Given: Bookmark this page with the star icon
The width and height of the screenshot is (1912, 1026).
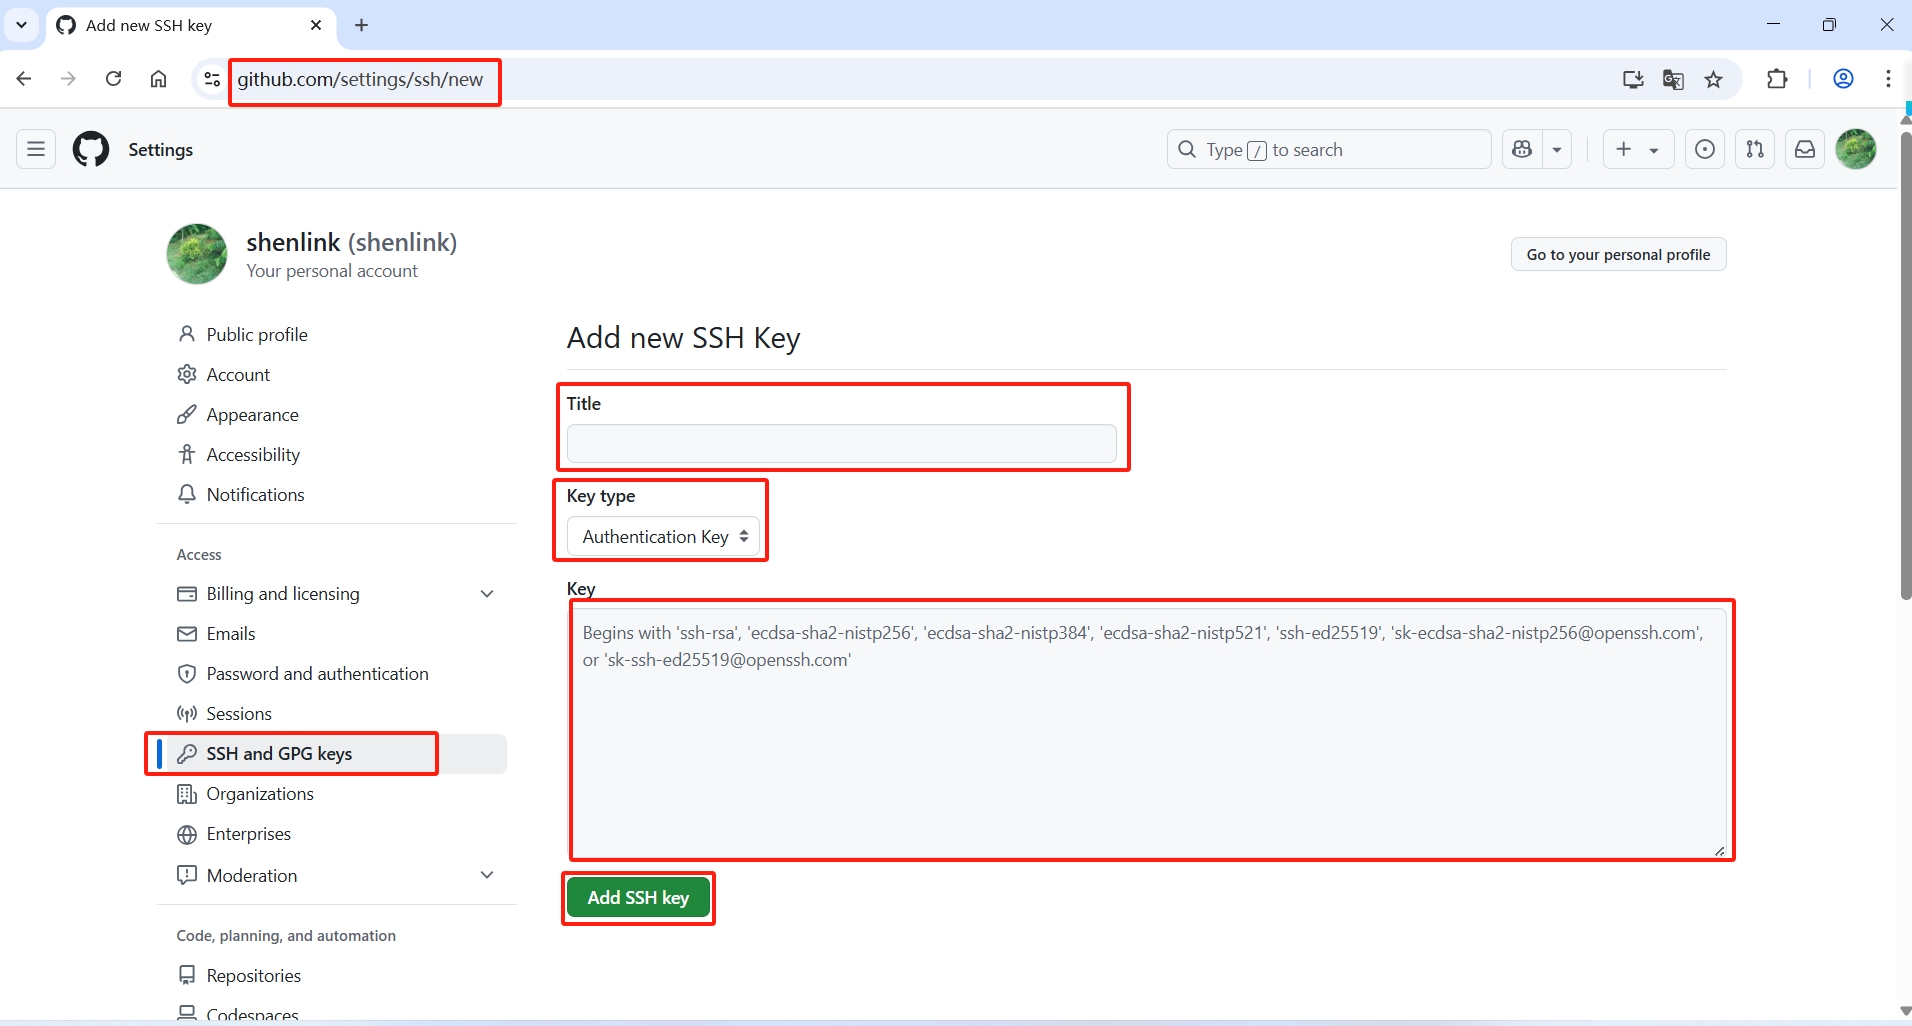Looking at the screenshot, I should point(1714,80).
